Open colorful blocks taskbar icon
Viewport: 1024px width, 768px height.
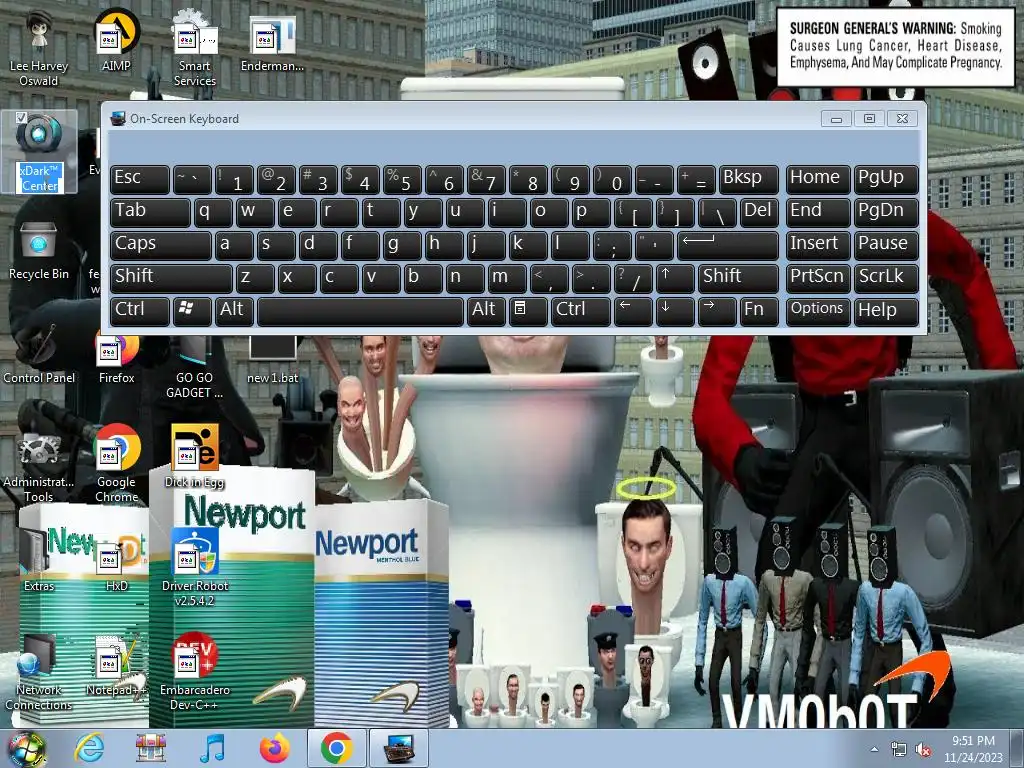point(151,748)
